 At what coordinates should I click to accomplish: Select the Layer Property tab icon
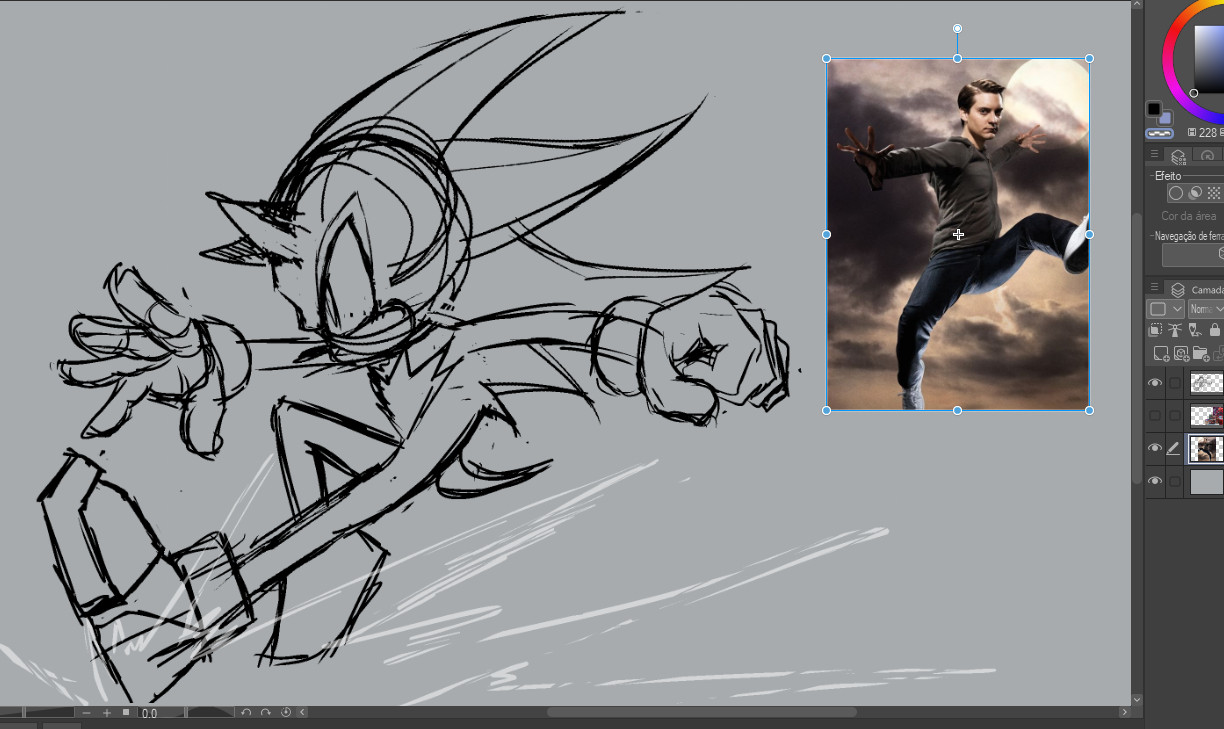point(1178,156)
